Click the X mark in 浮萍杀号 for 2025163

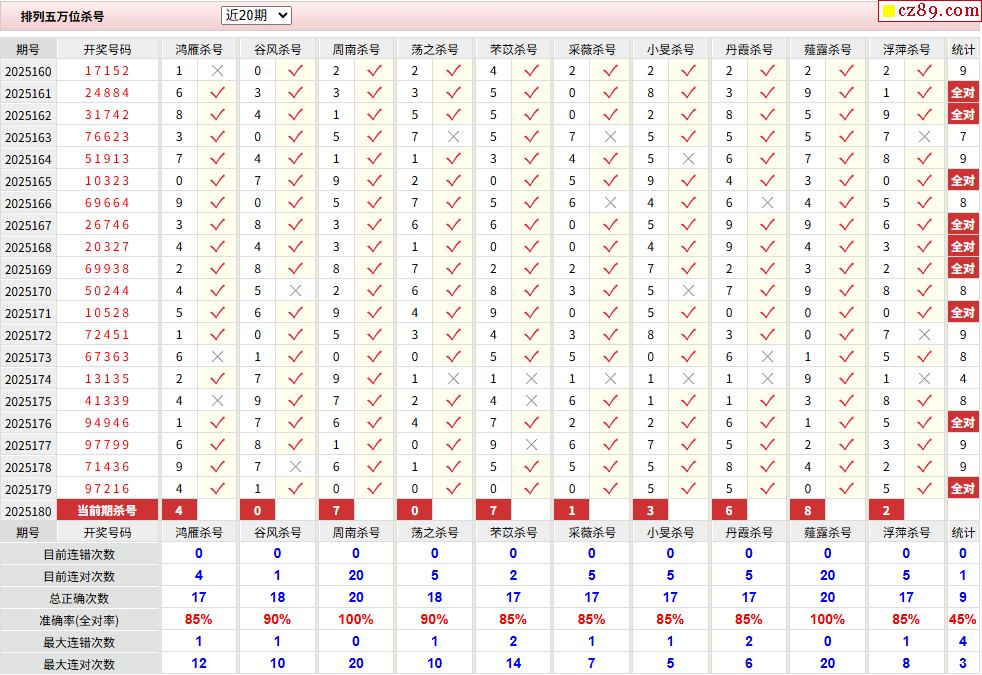[x=924, y=137]
